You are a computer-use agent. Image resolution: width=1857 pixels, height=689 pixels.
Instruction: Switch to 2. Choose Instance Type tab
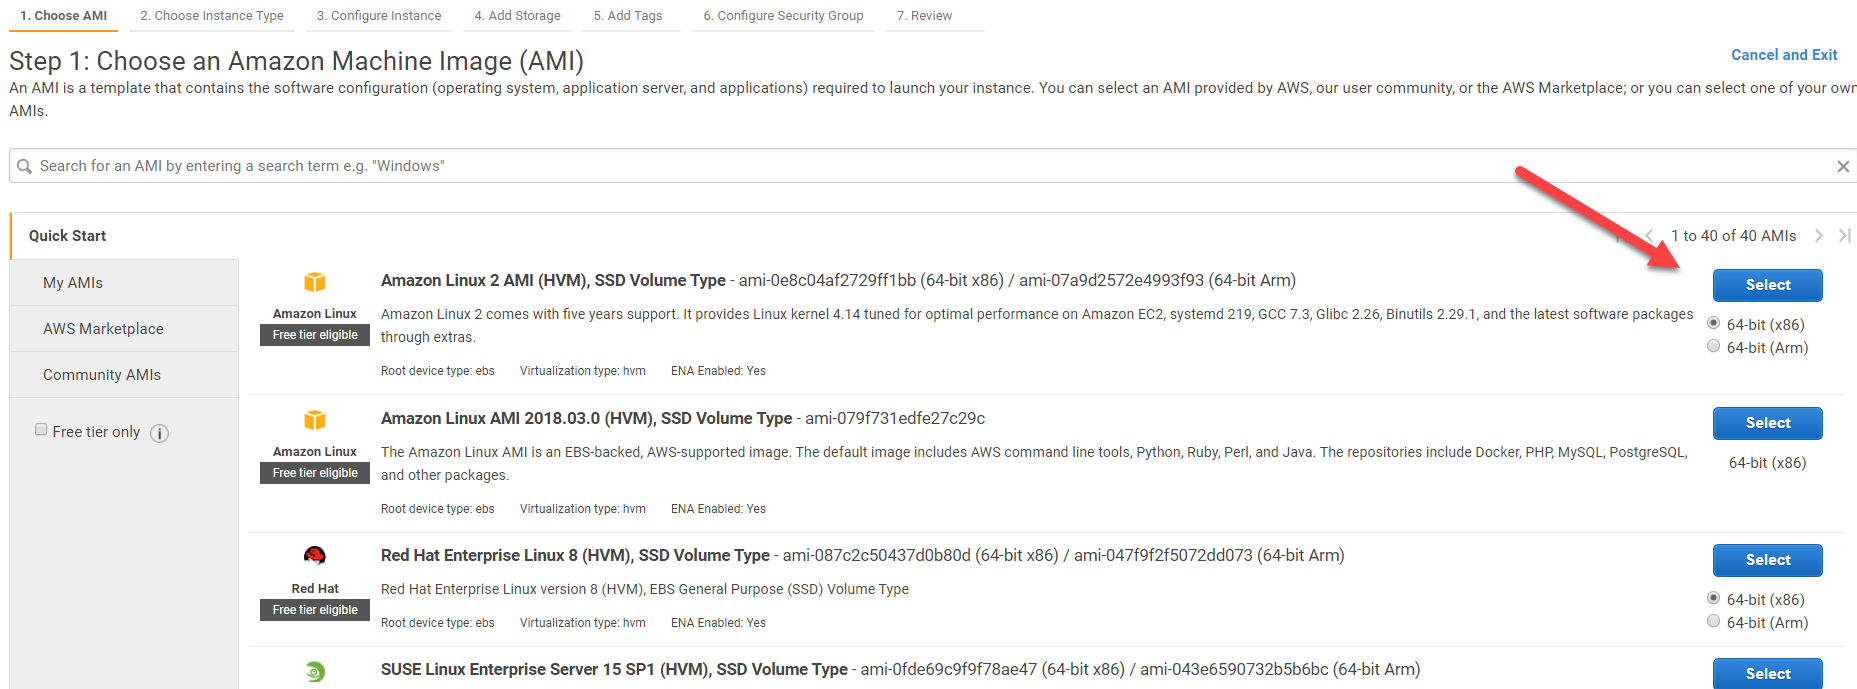pos(212,16)
